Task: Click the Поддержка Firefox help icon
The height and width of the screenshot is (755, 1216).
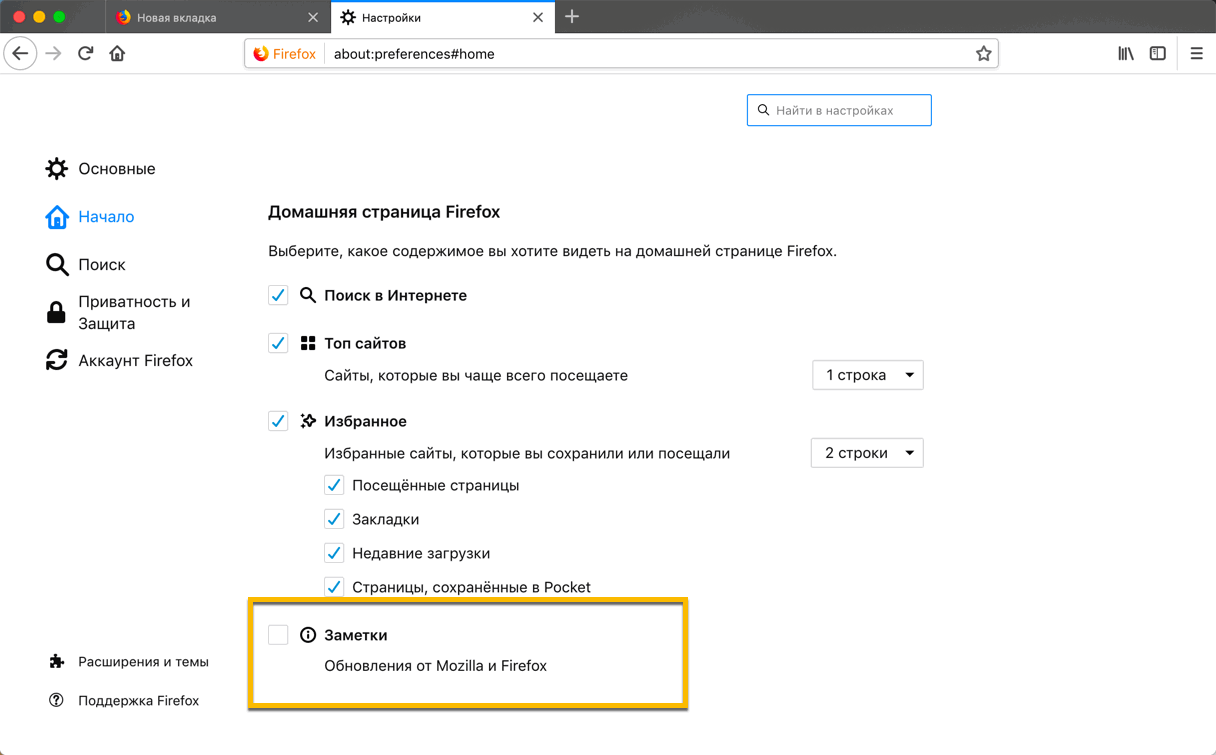Action: (x=57, y=700)
